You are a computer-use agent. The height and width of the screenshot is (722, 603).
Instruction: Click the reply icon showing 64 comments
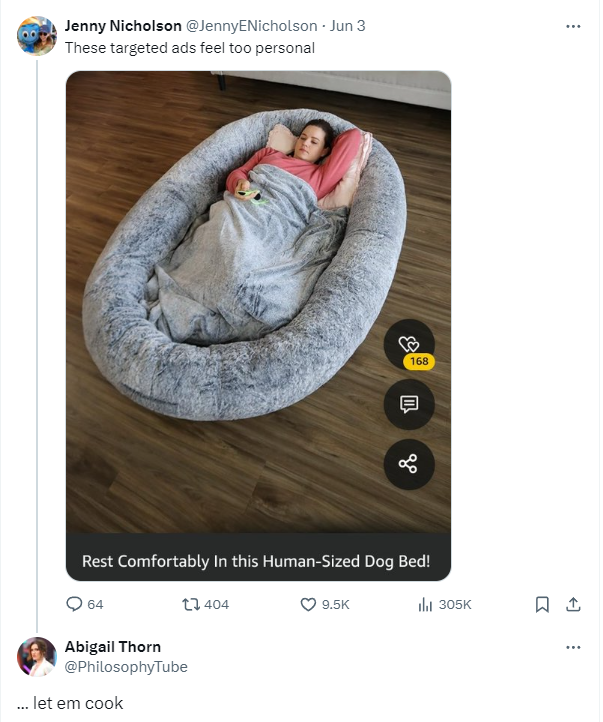click(74, 604)
